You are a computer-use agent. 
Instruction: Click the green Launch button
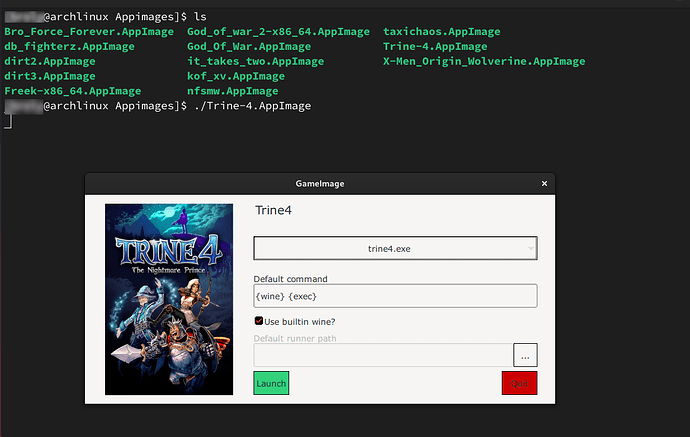click(271, 383)
